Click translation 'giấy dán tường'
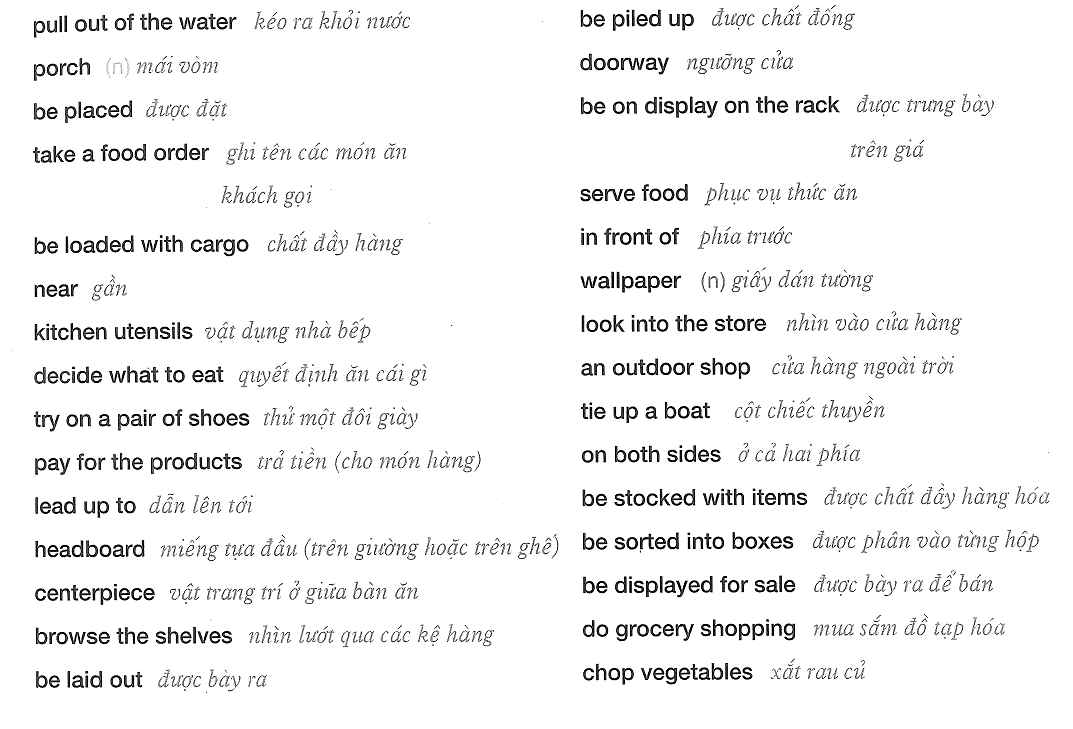 802,281
